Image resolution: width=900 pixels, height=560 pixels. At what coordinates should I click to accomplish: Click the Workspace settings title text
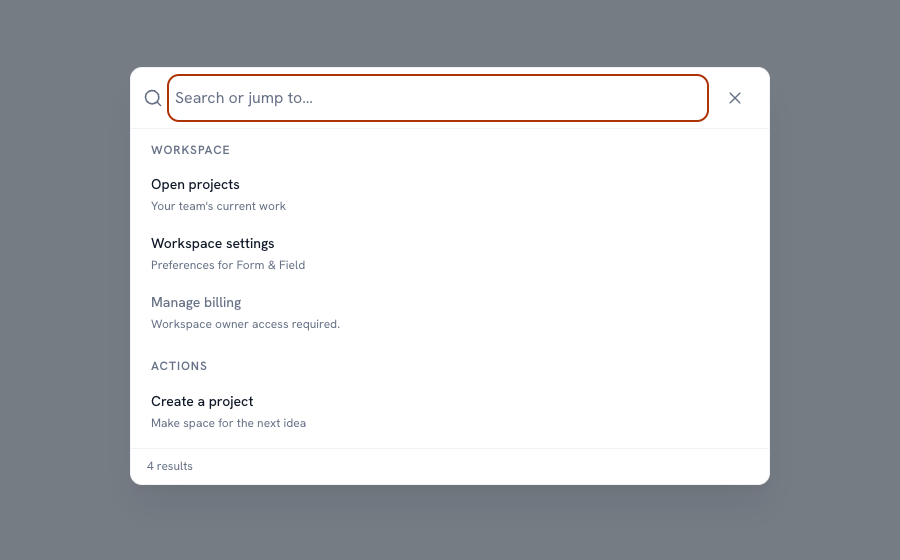212,244
